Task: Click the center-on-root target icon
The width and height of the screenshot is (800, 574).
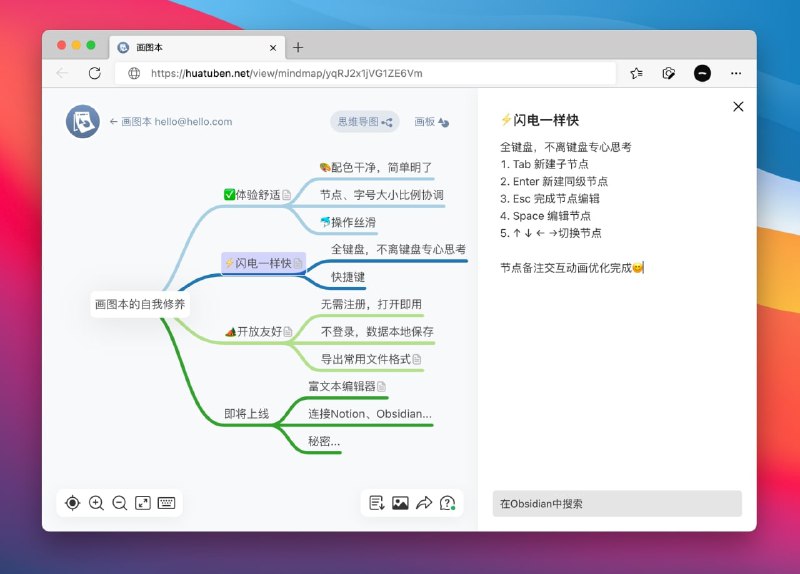Action: point(72,503)
